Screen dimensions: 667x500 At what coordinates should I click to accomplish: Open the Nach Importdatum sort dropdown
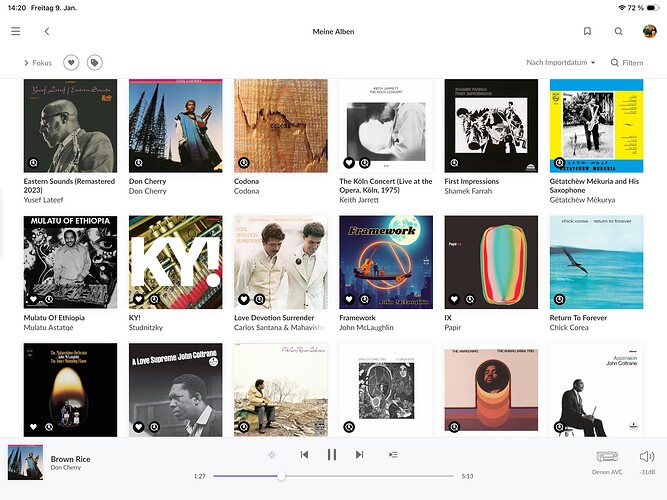[x=560, y=62]
